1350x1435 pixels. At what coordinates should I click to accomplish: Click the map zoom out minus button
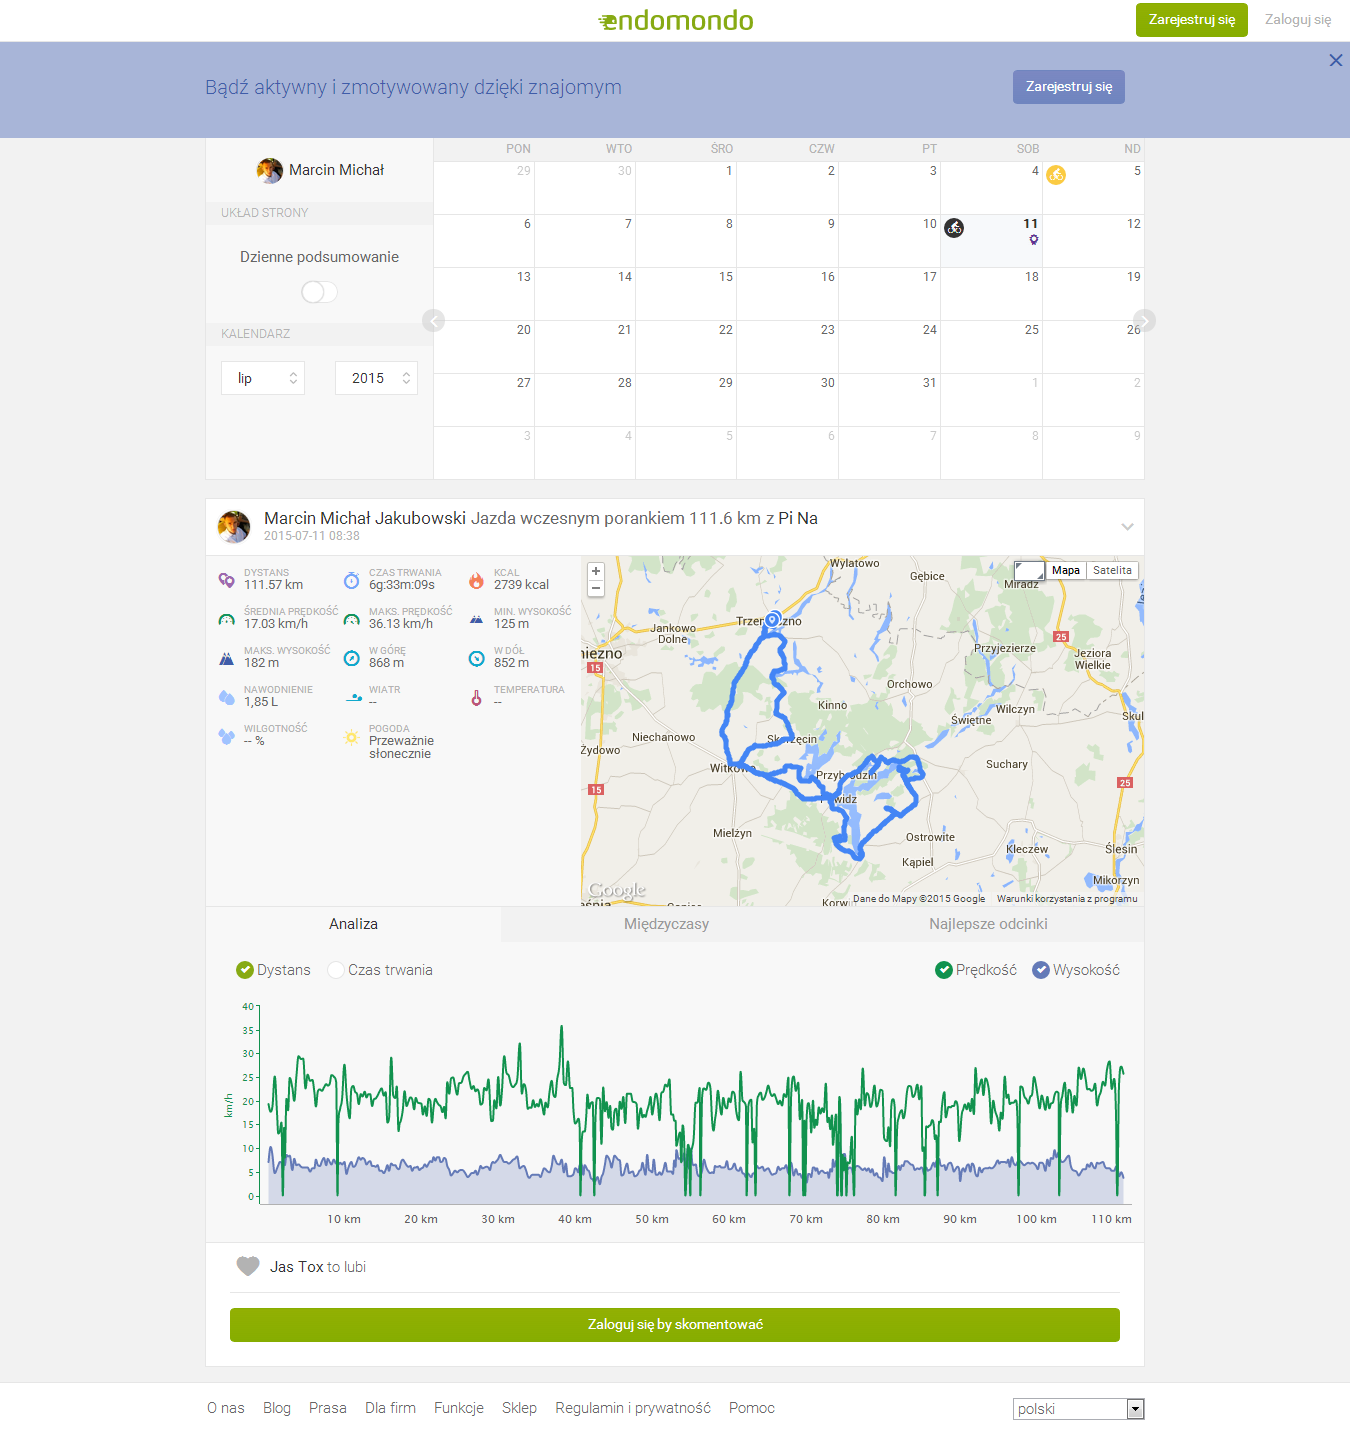pos(596,588)
